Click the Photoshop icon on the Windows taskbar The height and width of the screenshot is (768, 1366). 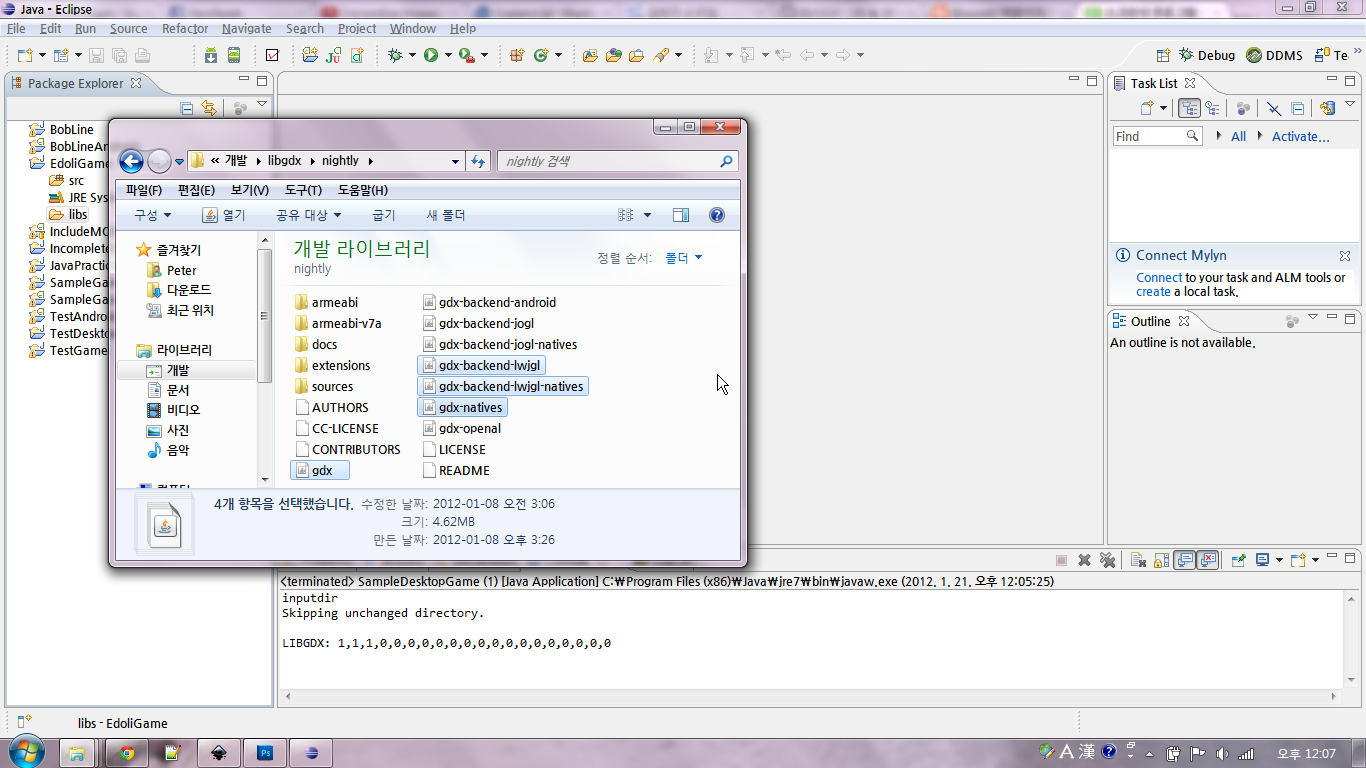pos(265,753)
